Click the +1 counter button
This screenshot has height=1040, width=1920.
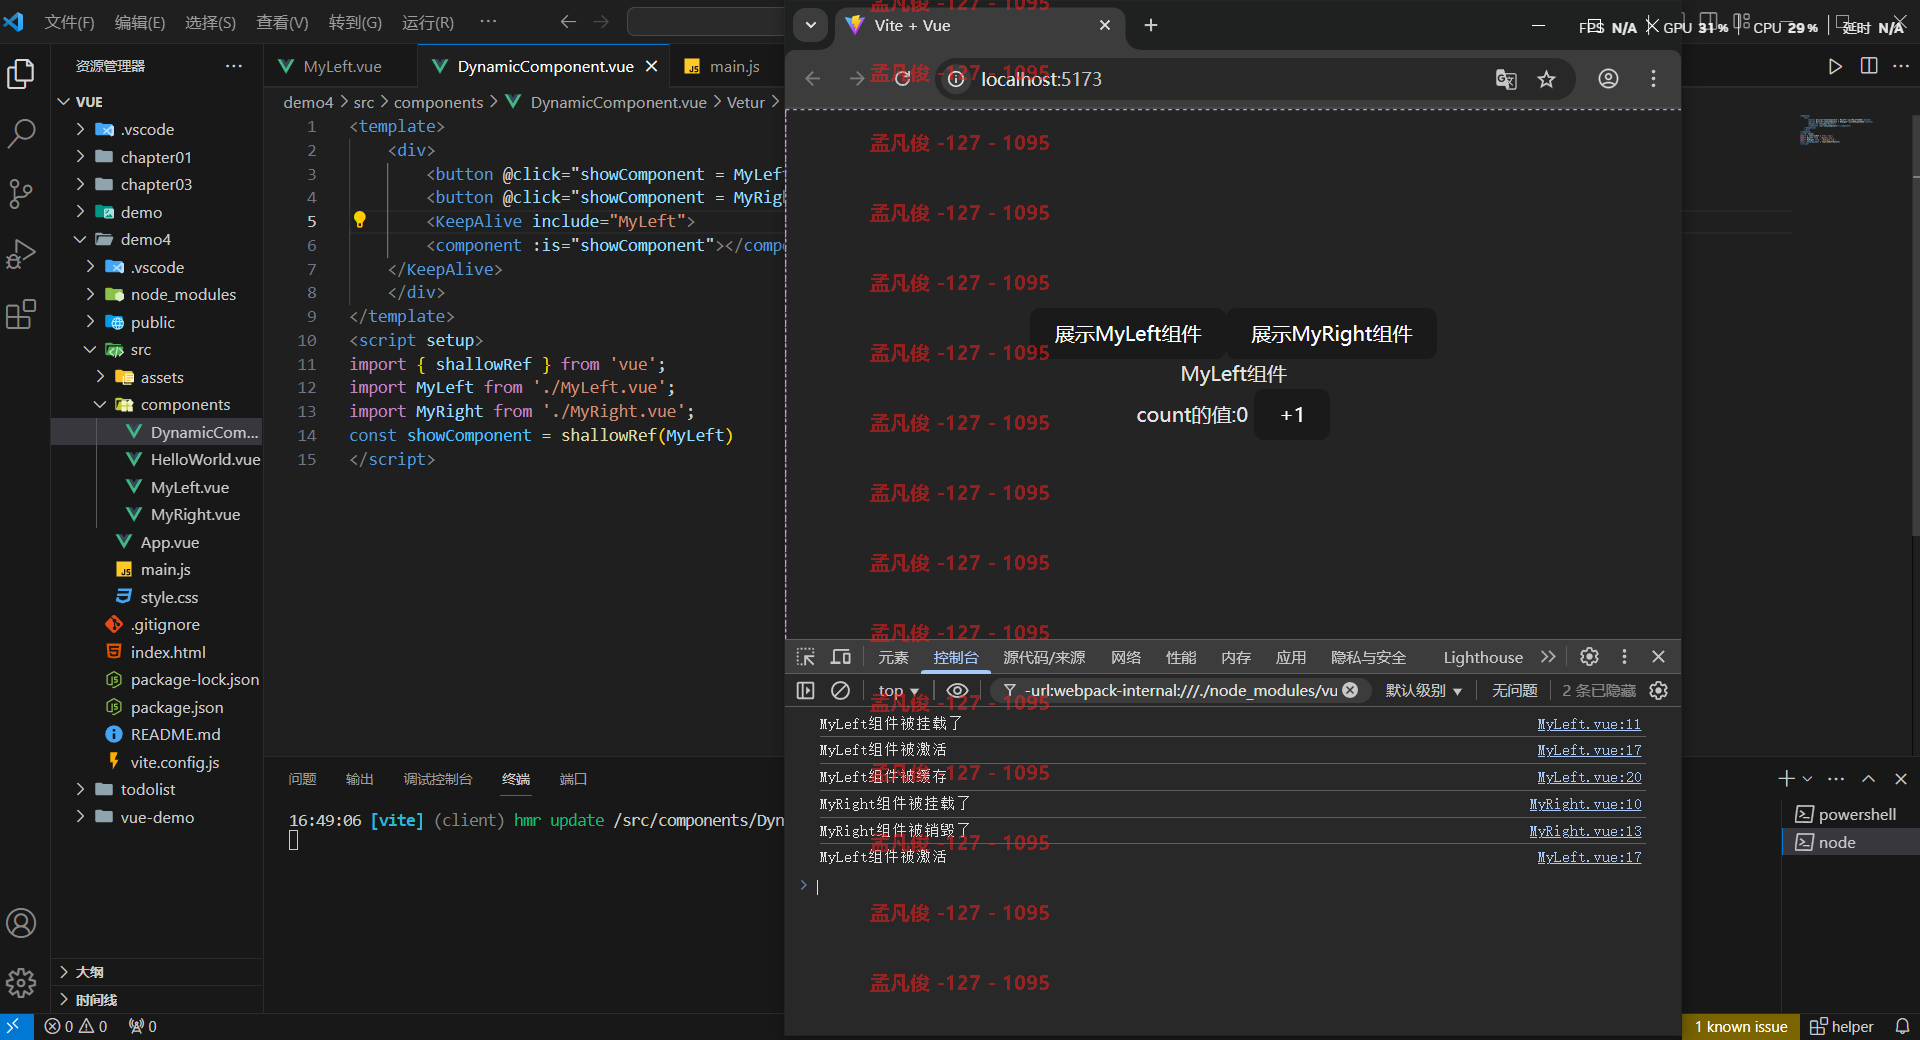pyautogui.click(x=1292, y=415)
